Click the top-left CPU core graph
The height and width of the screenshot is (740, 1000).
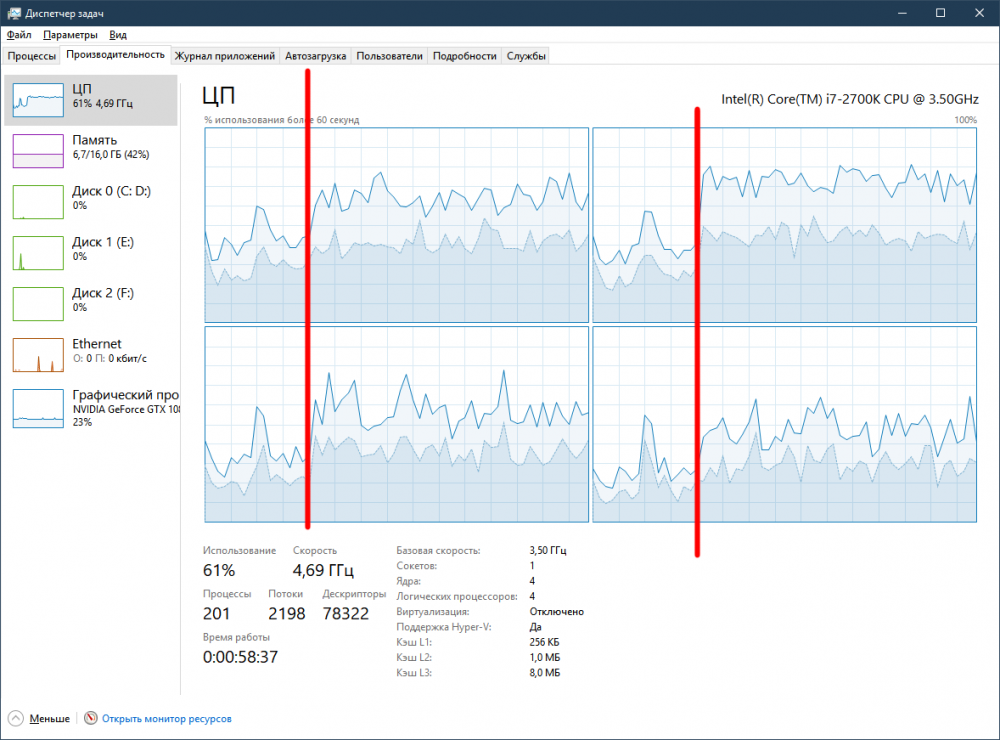[x=396, y=225]
